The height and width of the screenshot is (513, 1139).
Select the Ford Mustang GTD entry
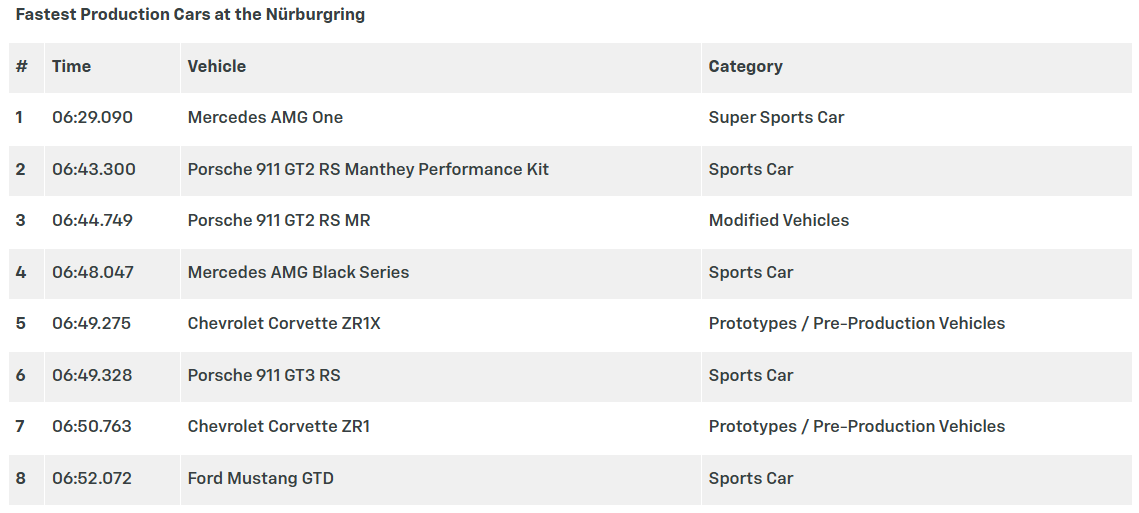coord(260,479)
